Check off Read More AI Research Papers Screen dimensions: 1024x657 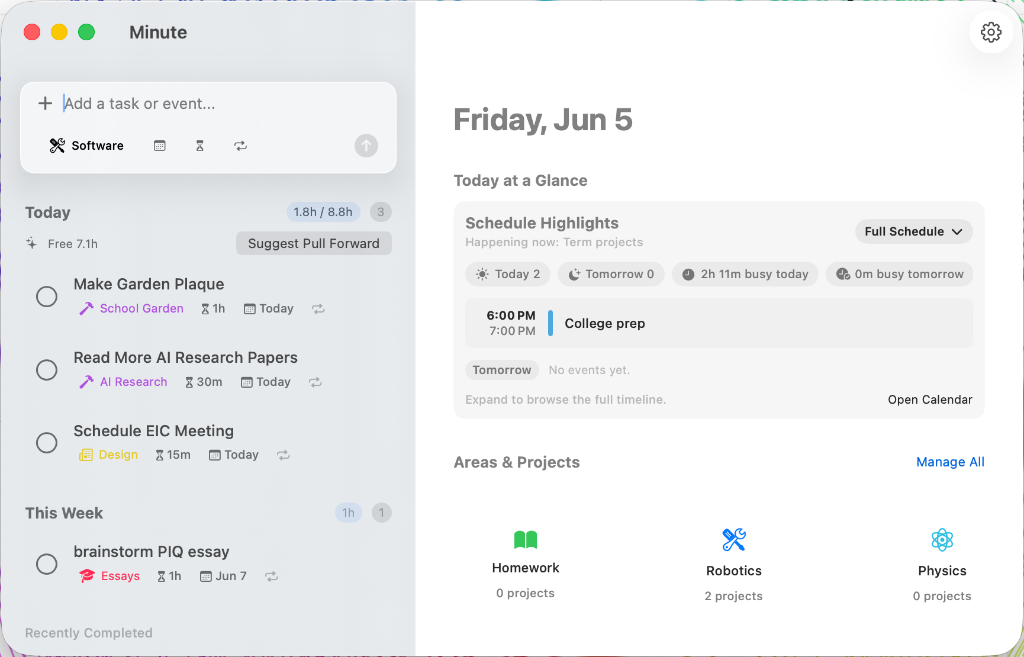pyautogui.click(x=46, y=370)
